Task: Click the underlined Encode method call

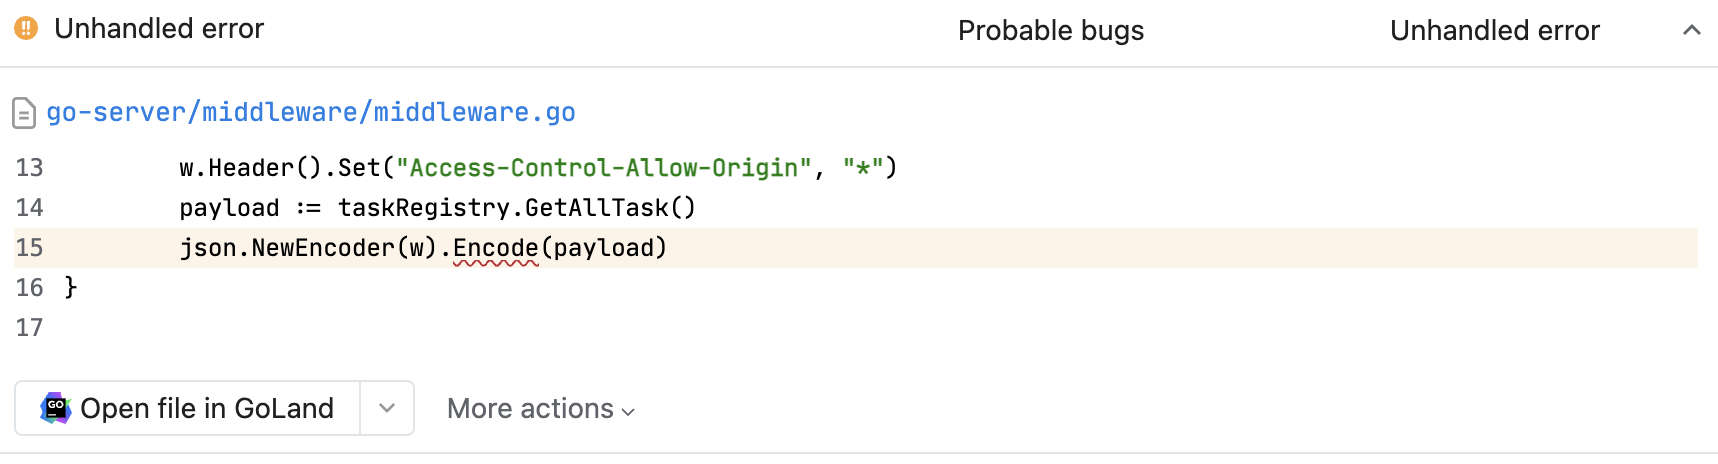Action: pyautogui.click(x=496, y=248)
